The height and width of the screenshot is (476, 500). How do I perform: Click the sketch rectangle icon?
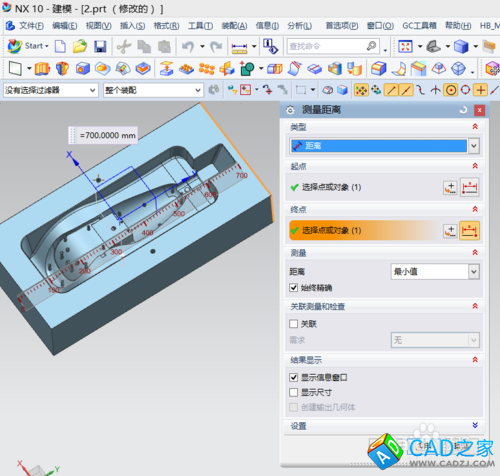click(15, 69)
